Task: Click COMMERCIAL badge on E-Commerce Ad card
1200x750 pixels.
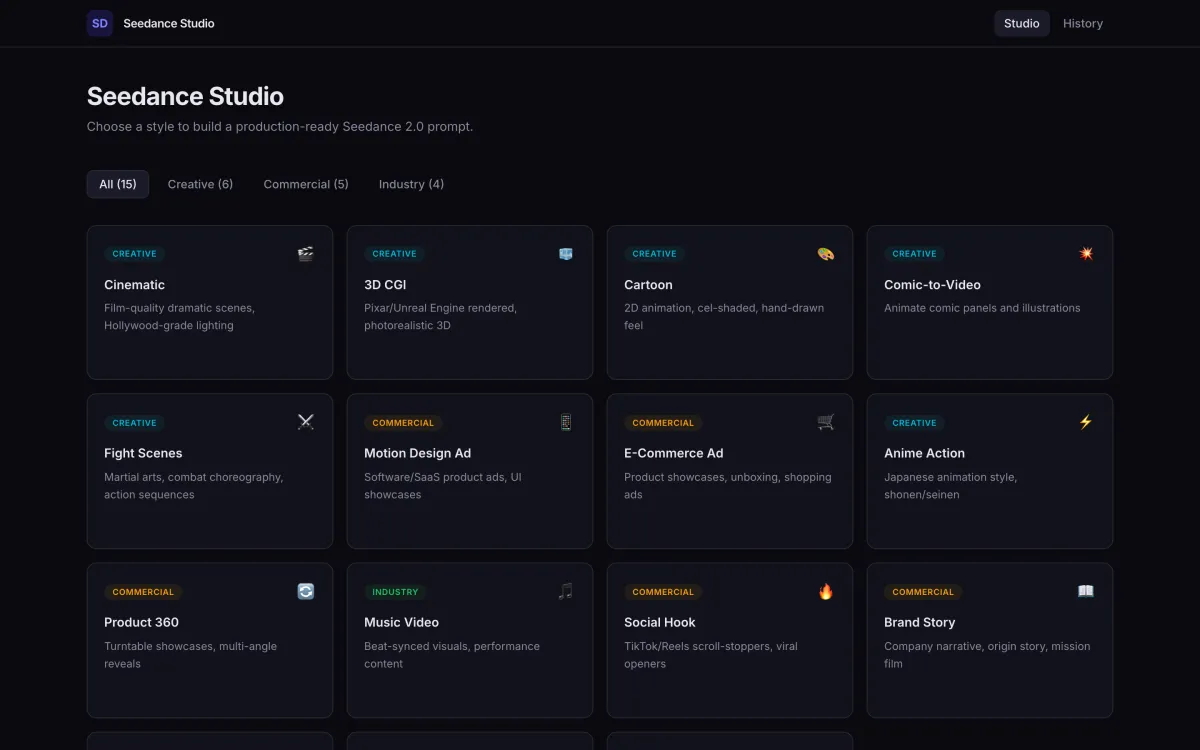Action: tap(663, 423)
